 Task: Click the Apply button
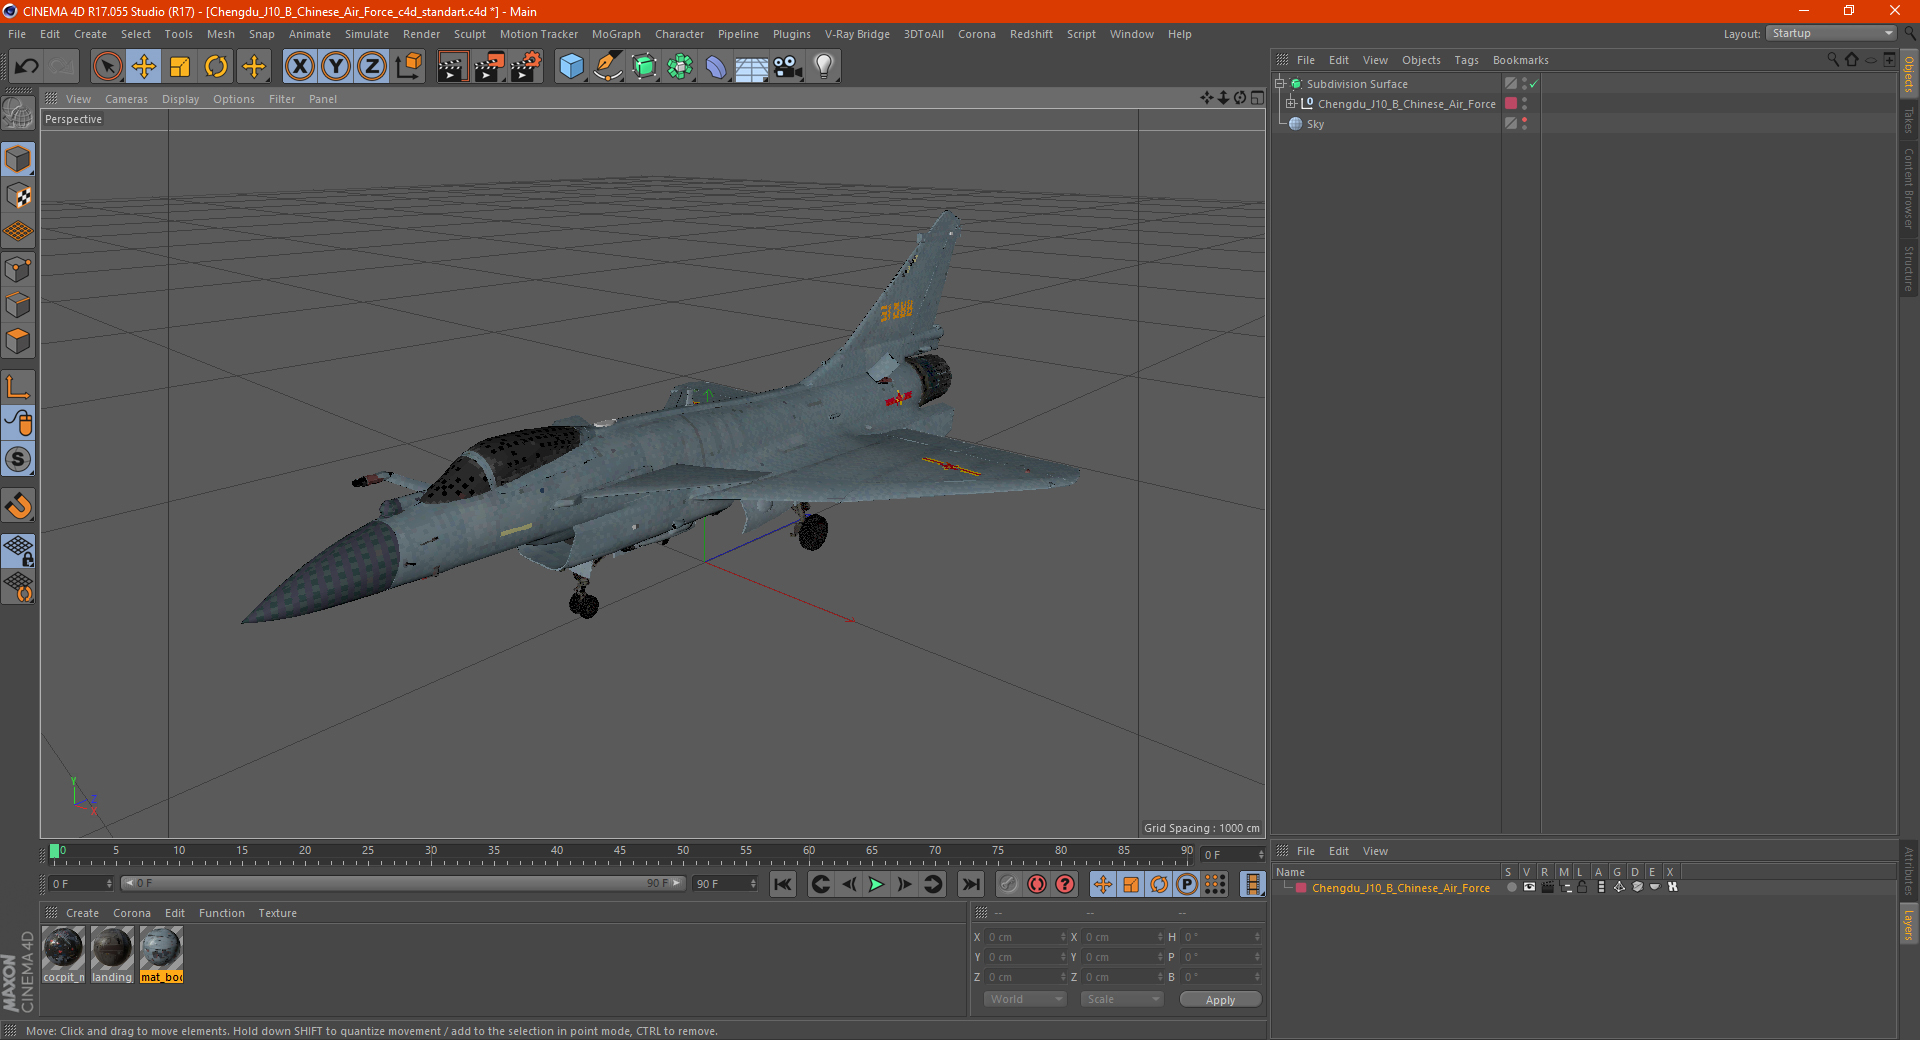click(x=1220, y=1000)
